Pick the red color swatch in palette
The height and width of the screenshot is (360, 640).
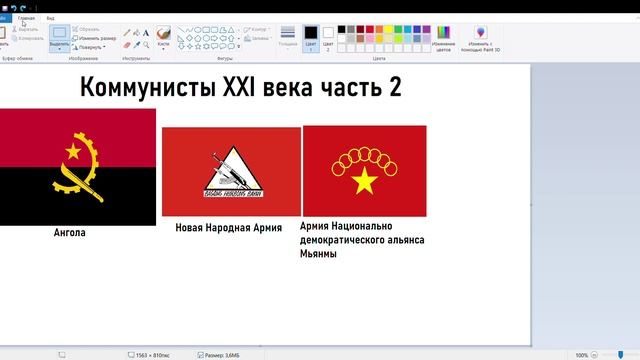click(x=370, y=29)
